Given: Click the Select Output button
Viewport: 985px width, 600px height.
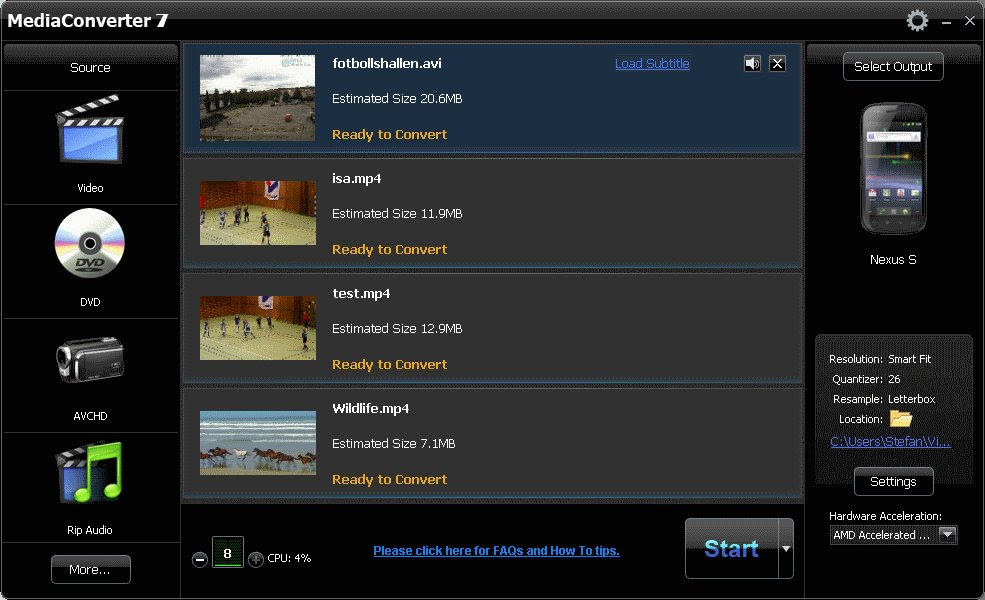Looking at the screenshot, I should [893, 67].
